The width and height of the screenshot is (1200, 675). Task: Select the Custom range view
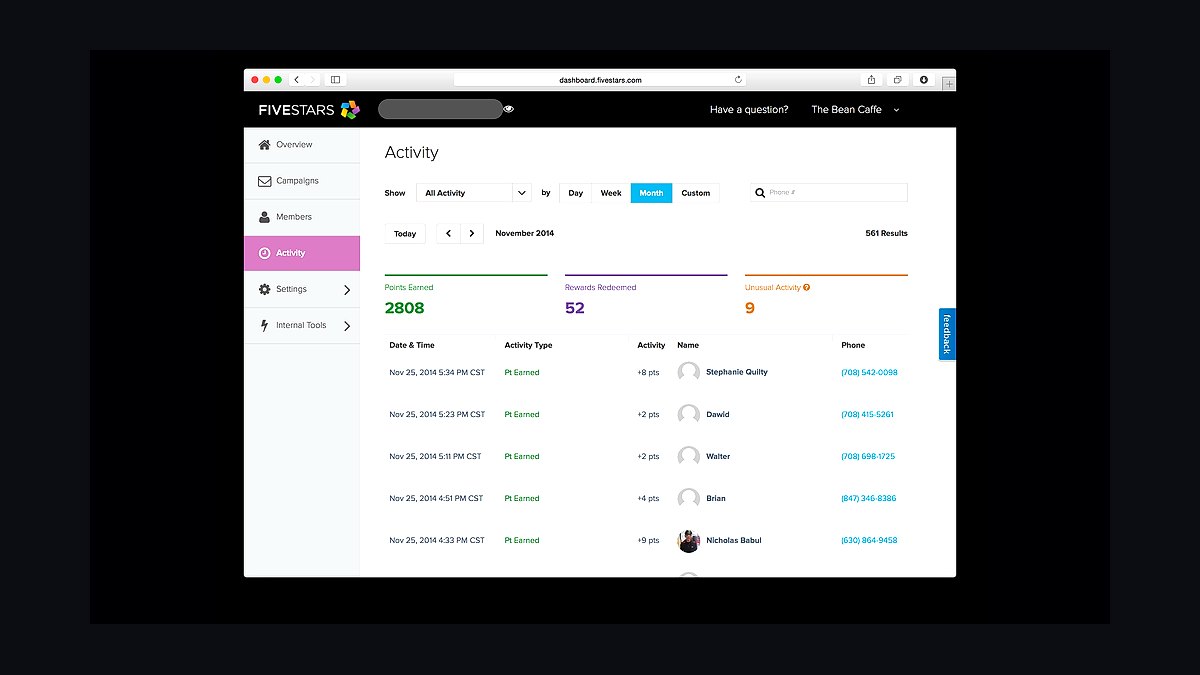[x=696, y=193]
